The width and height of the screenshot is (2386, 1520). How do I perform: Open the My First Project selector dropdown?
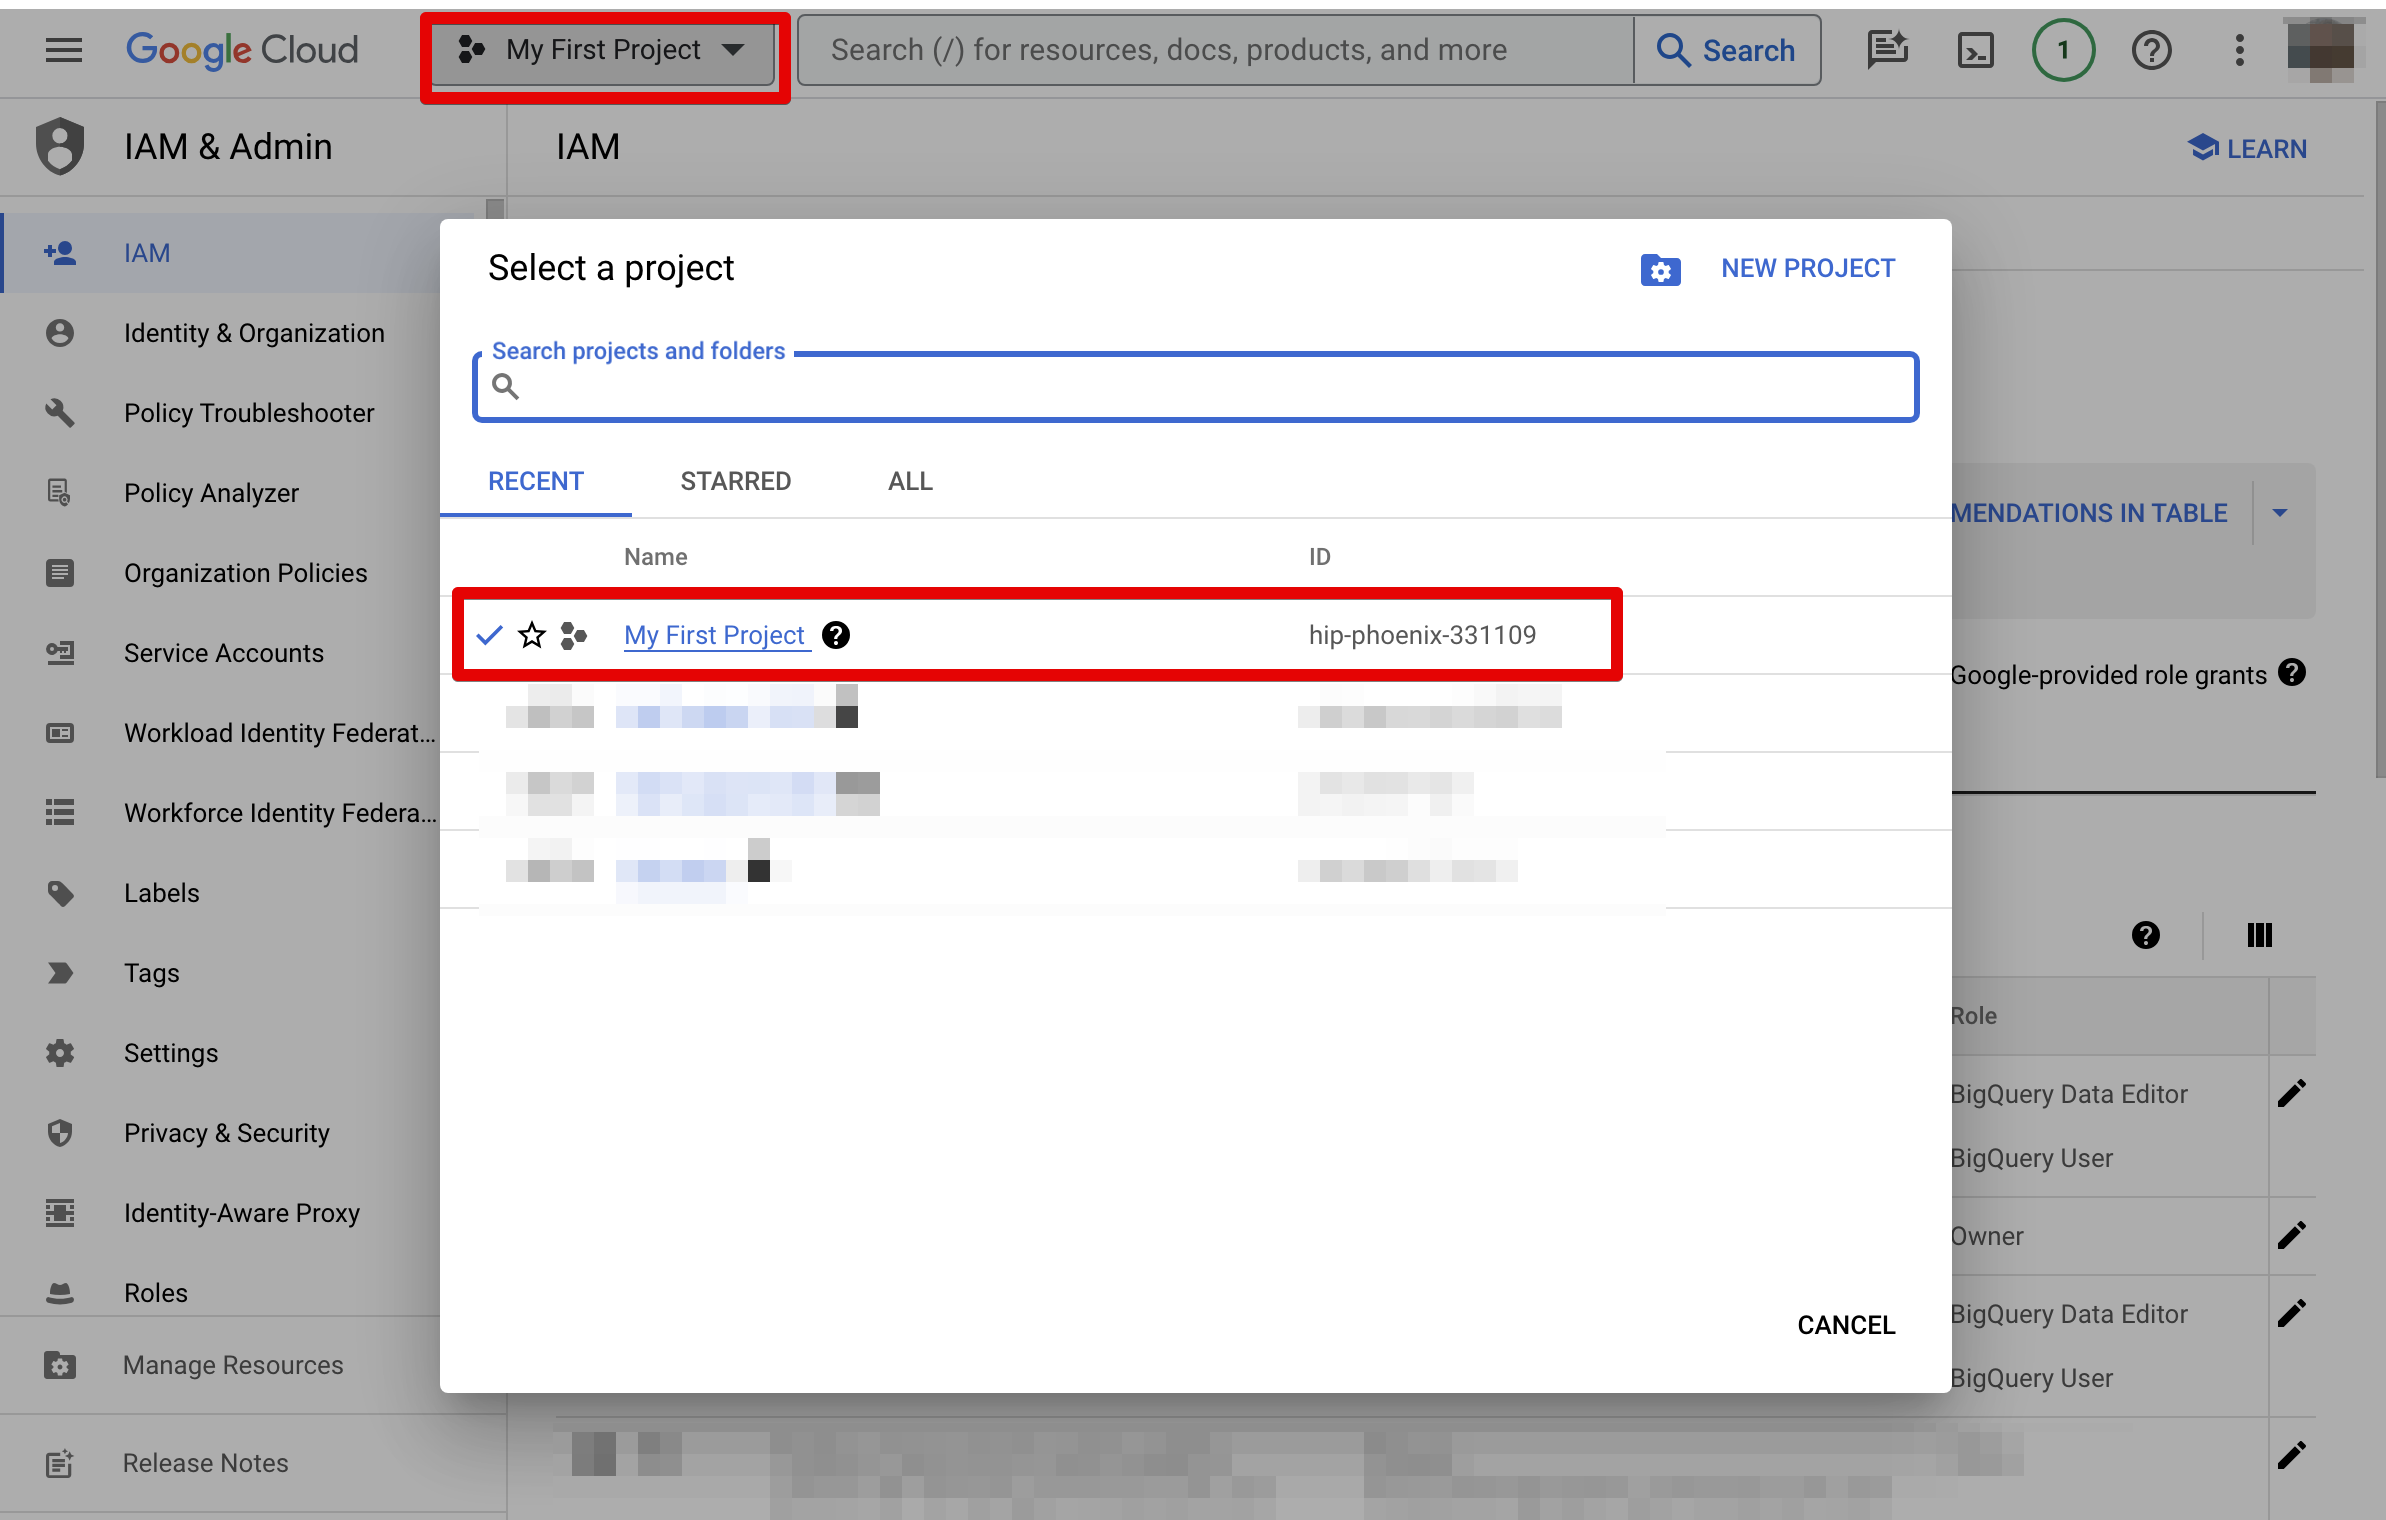coord(603,50)
